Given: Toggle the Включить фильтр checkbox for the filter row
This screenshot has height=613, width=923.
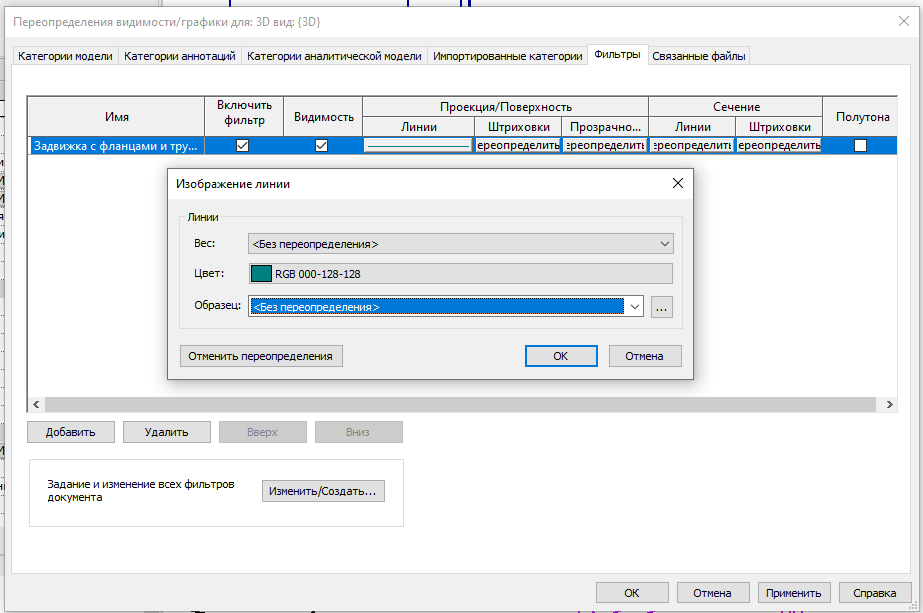Looking at the screenshot, I should click(x=241, y=144).
